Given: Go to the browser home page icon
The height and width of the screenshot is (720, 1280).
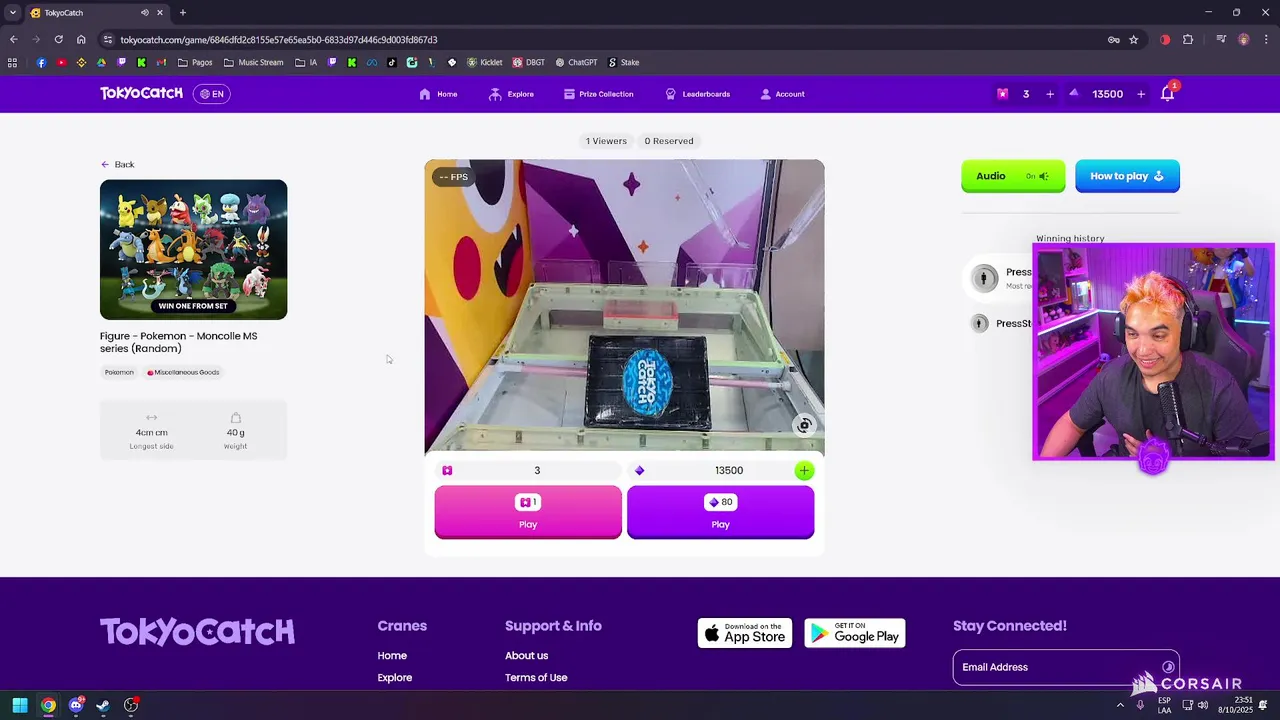Looking at the screenshot, I should [81, 40].
